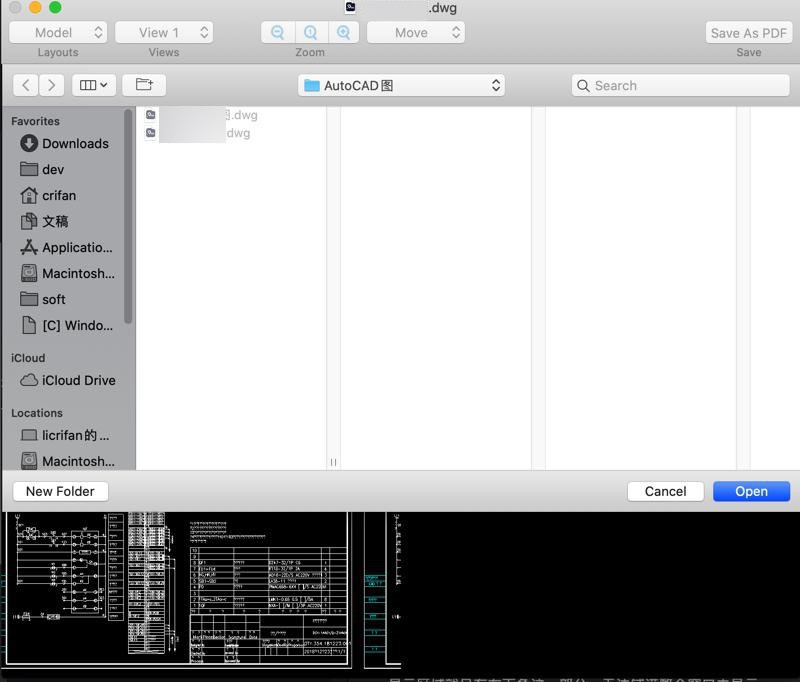Select the dev folder in sidebar
Image resolution: width=800 pixels, height=682 pixels.
coord(42,169)
